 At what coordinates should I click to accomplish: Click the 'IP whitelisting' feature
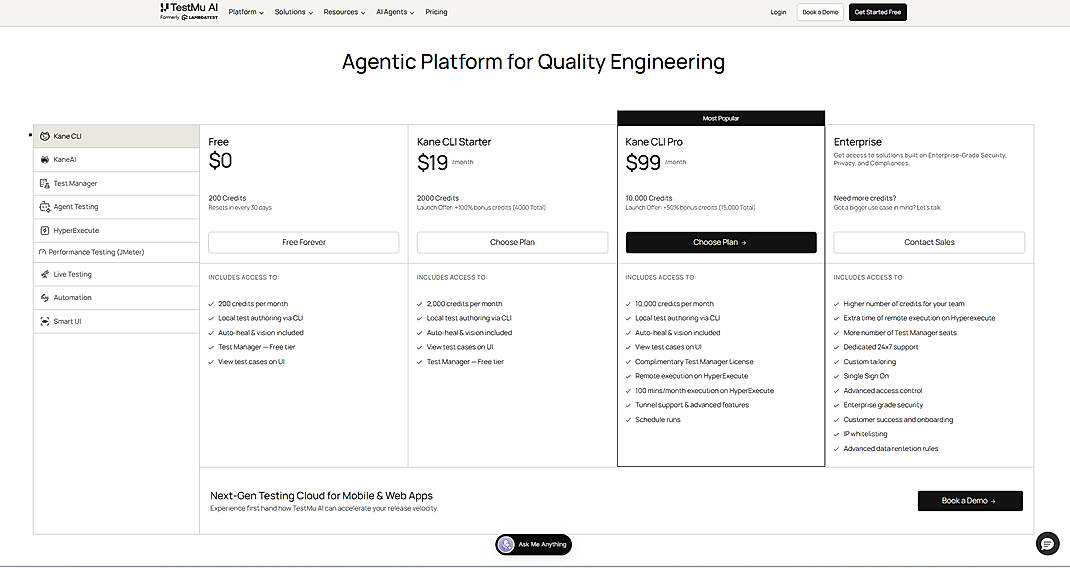point(865,434)
